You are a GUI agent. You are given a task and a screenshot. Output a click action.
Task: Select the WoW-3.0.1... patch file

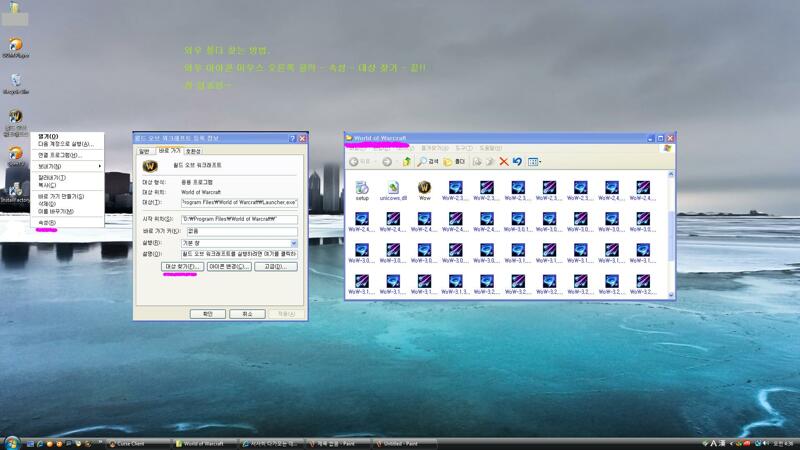(x=518, y=222)
